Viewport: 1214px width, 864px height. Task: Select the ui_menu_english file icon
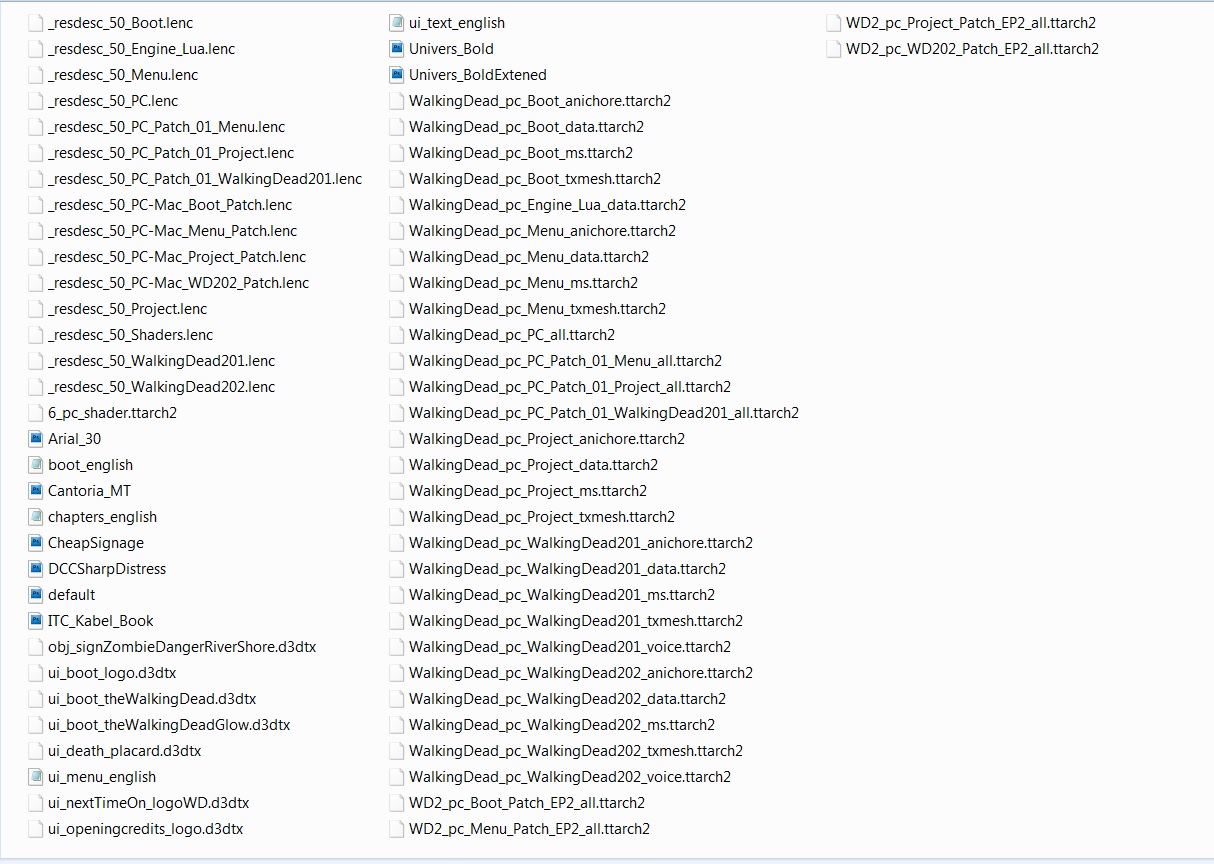(36, 777)
